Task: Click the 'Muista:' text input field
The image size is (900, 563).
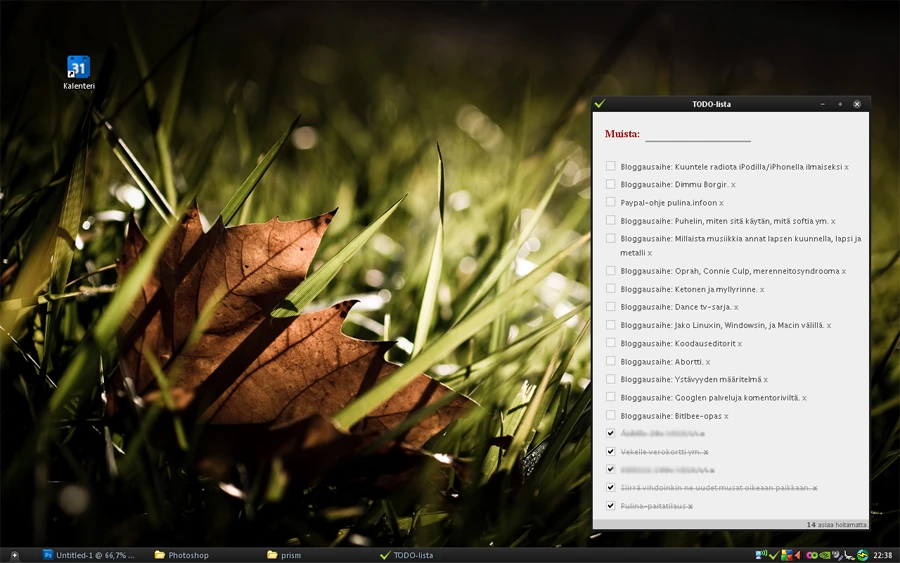Action: click(x=697, y=134)
